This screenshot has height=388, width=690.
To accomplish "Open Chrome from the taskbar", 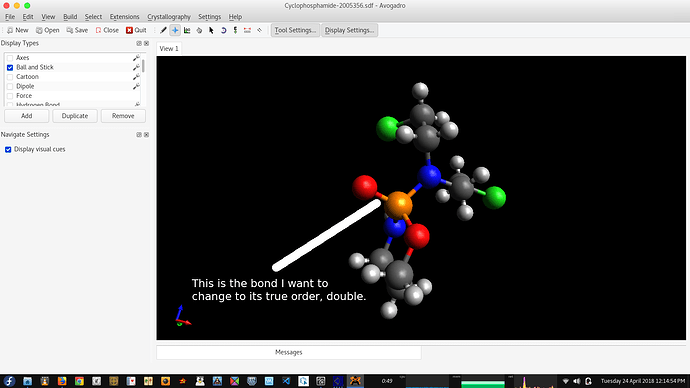I will (x=79, y=381).
